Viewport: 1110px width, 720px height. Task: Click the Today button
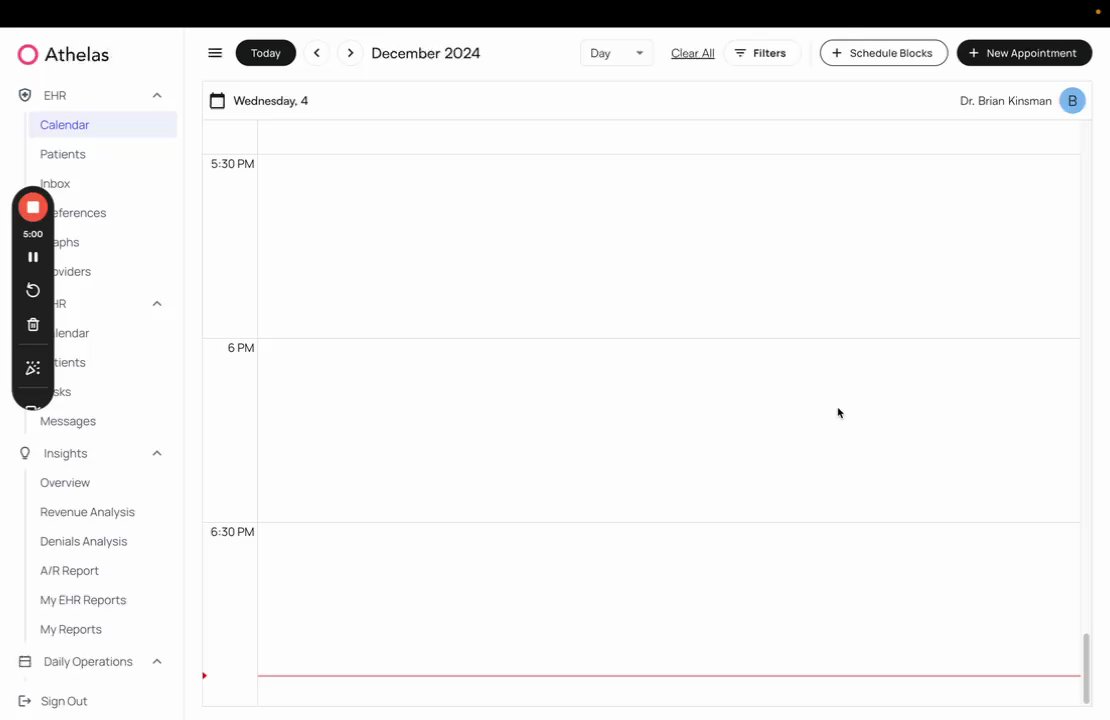click(x=265, y=53)
